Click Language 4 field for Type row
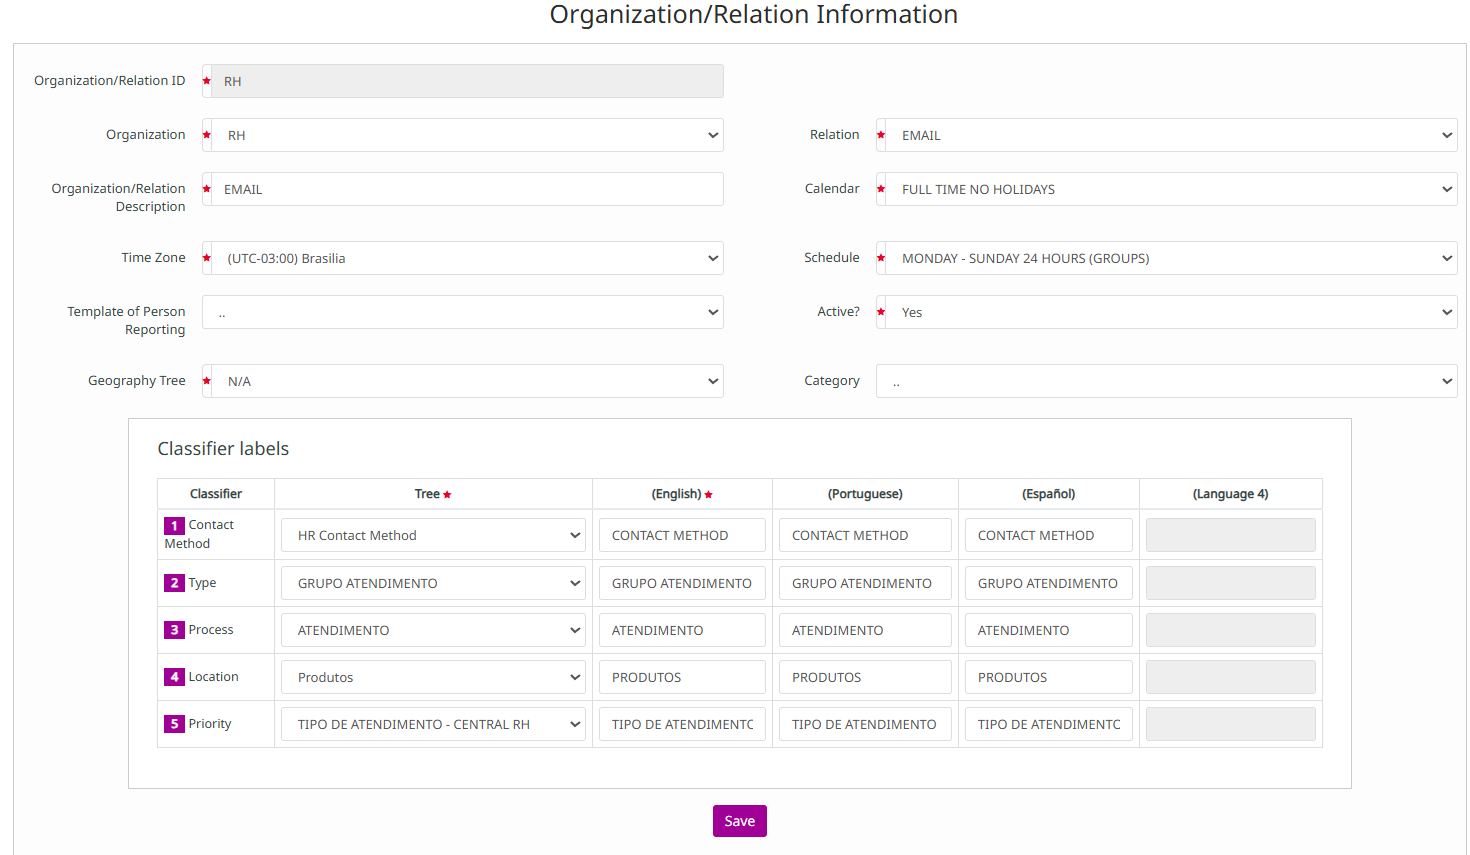This screenshot has width=1470, height=855. (x=1231, y=583)
